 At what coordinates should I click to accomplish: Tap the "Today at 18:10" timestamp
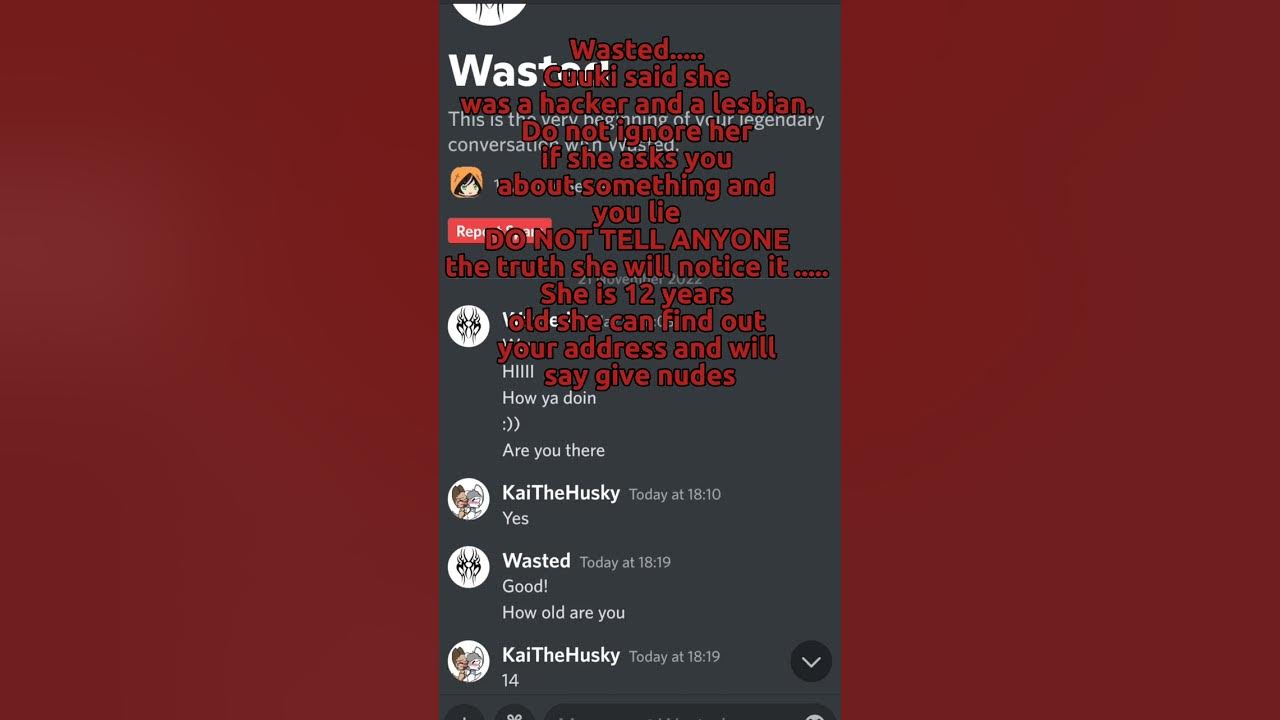click(674, 494)
